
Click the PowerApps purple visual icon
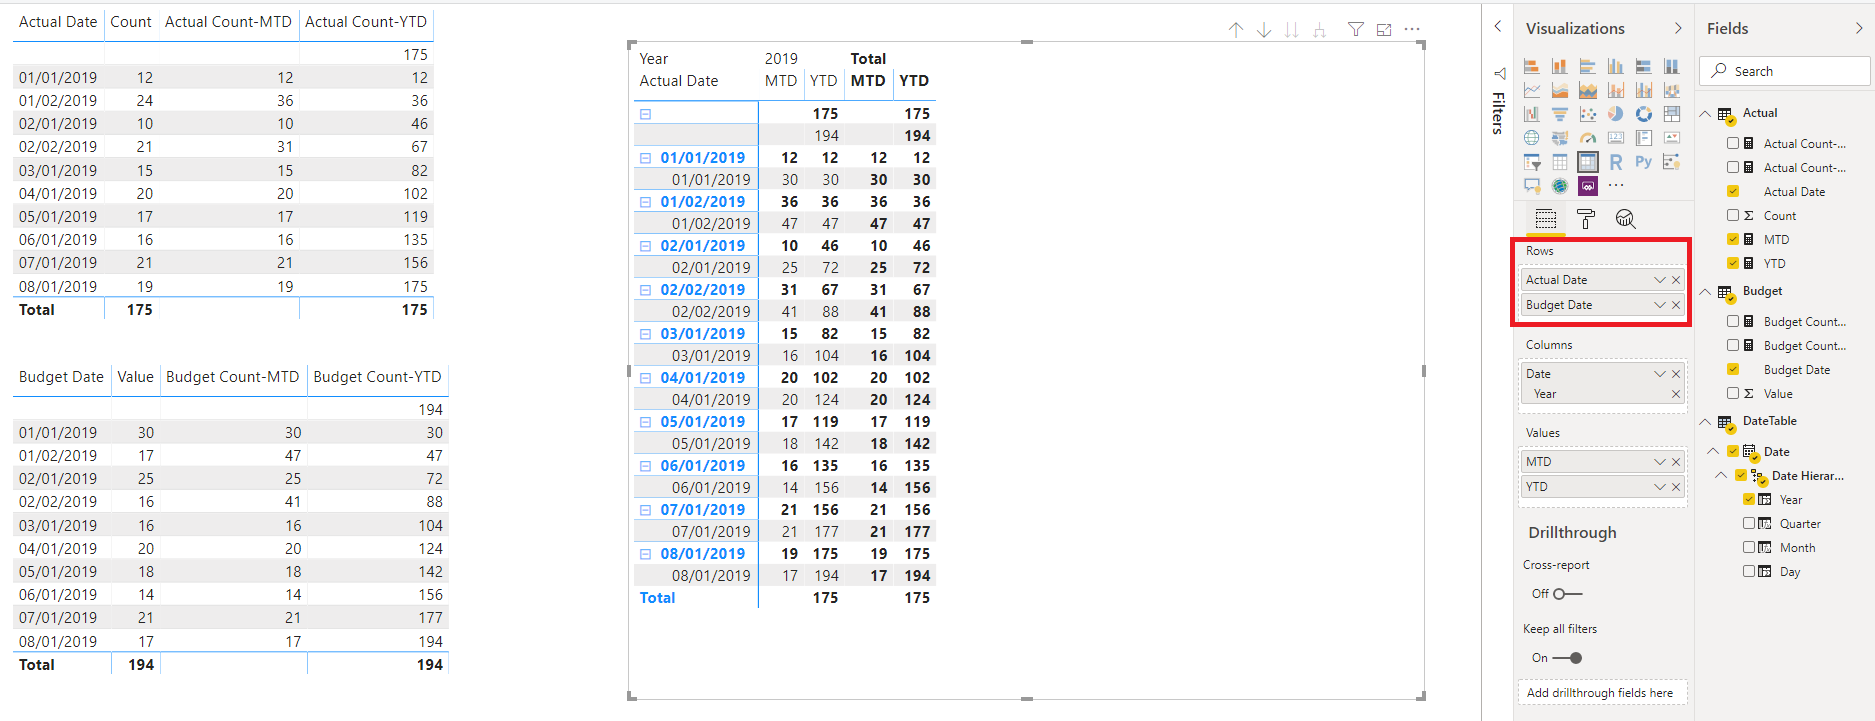1587,186
